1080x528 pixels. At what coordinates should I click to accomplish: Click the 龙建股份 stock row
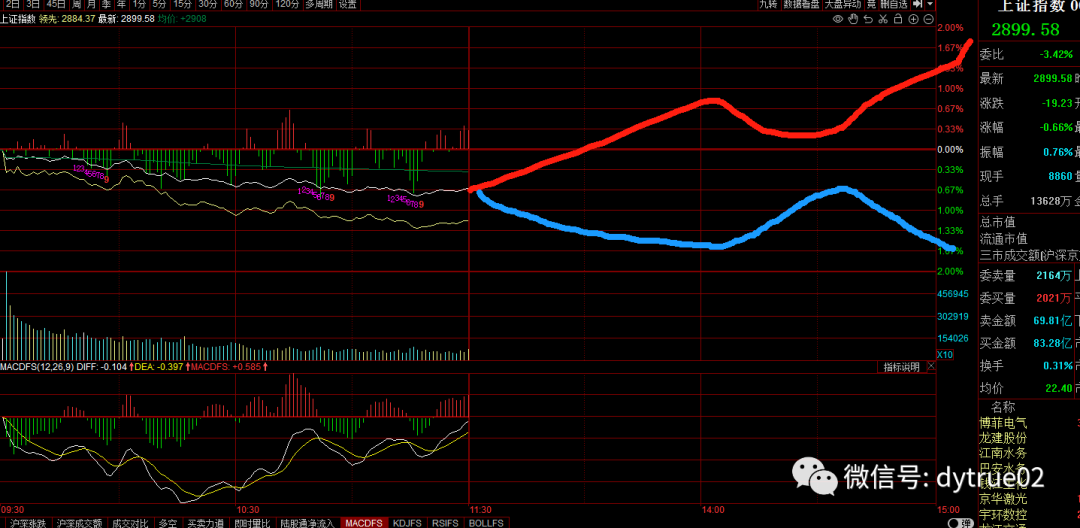[x=1002, y=438]
